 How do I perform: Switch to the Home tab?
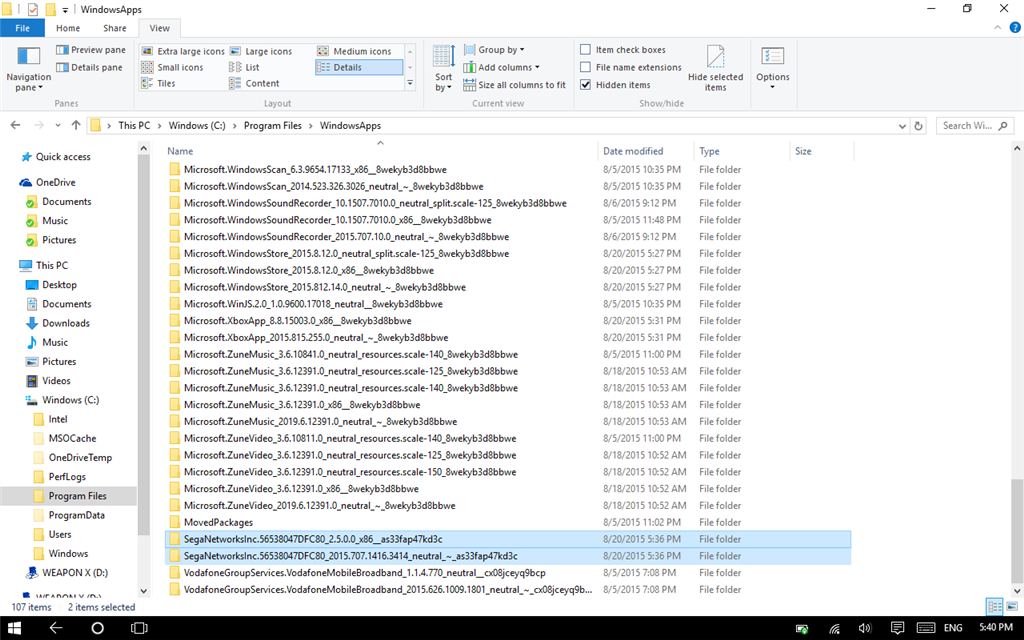pos(68,28)
